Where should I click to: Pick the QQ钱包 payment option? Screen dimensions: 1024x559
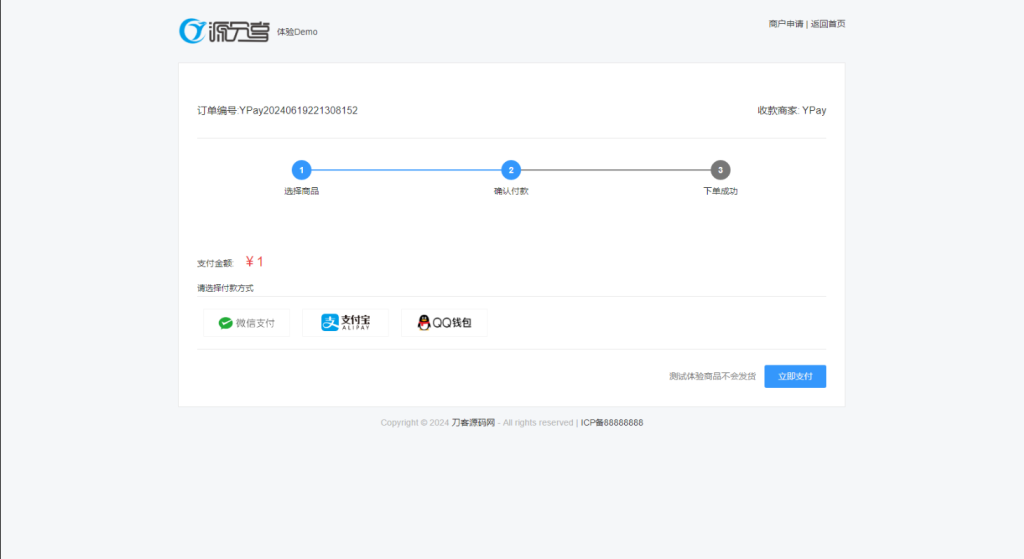point(444,323)
